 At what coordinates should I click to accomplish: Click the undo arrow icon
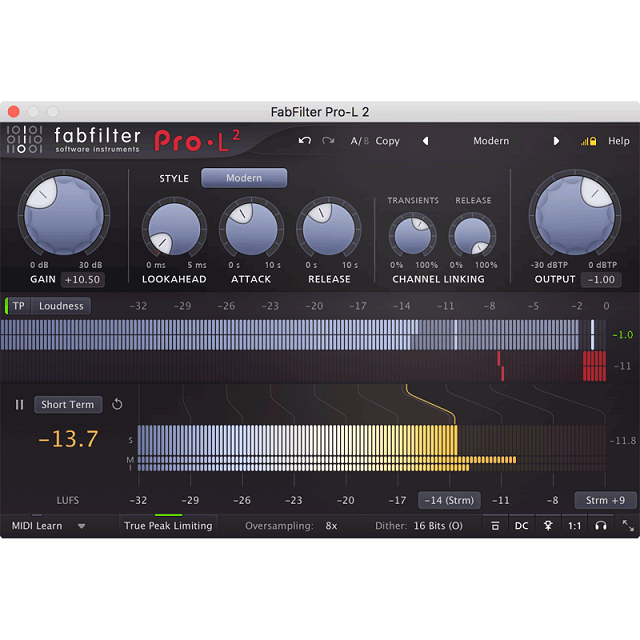[304, 141]
